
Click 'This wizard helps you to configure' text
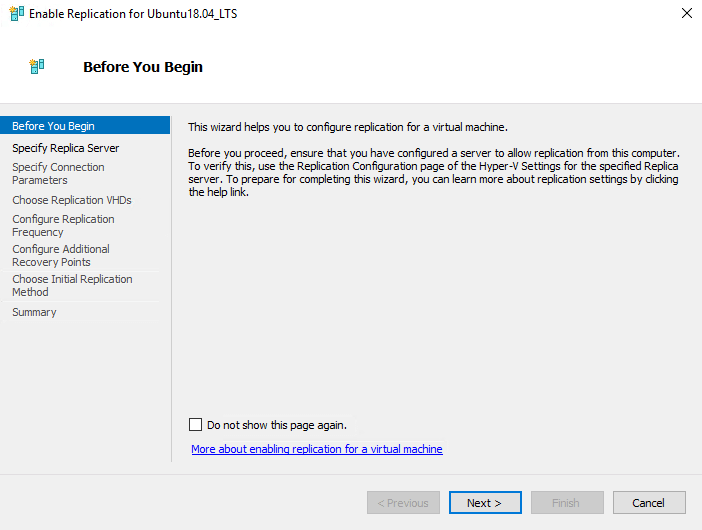click(348, 127)
